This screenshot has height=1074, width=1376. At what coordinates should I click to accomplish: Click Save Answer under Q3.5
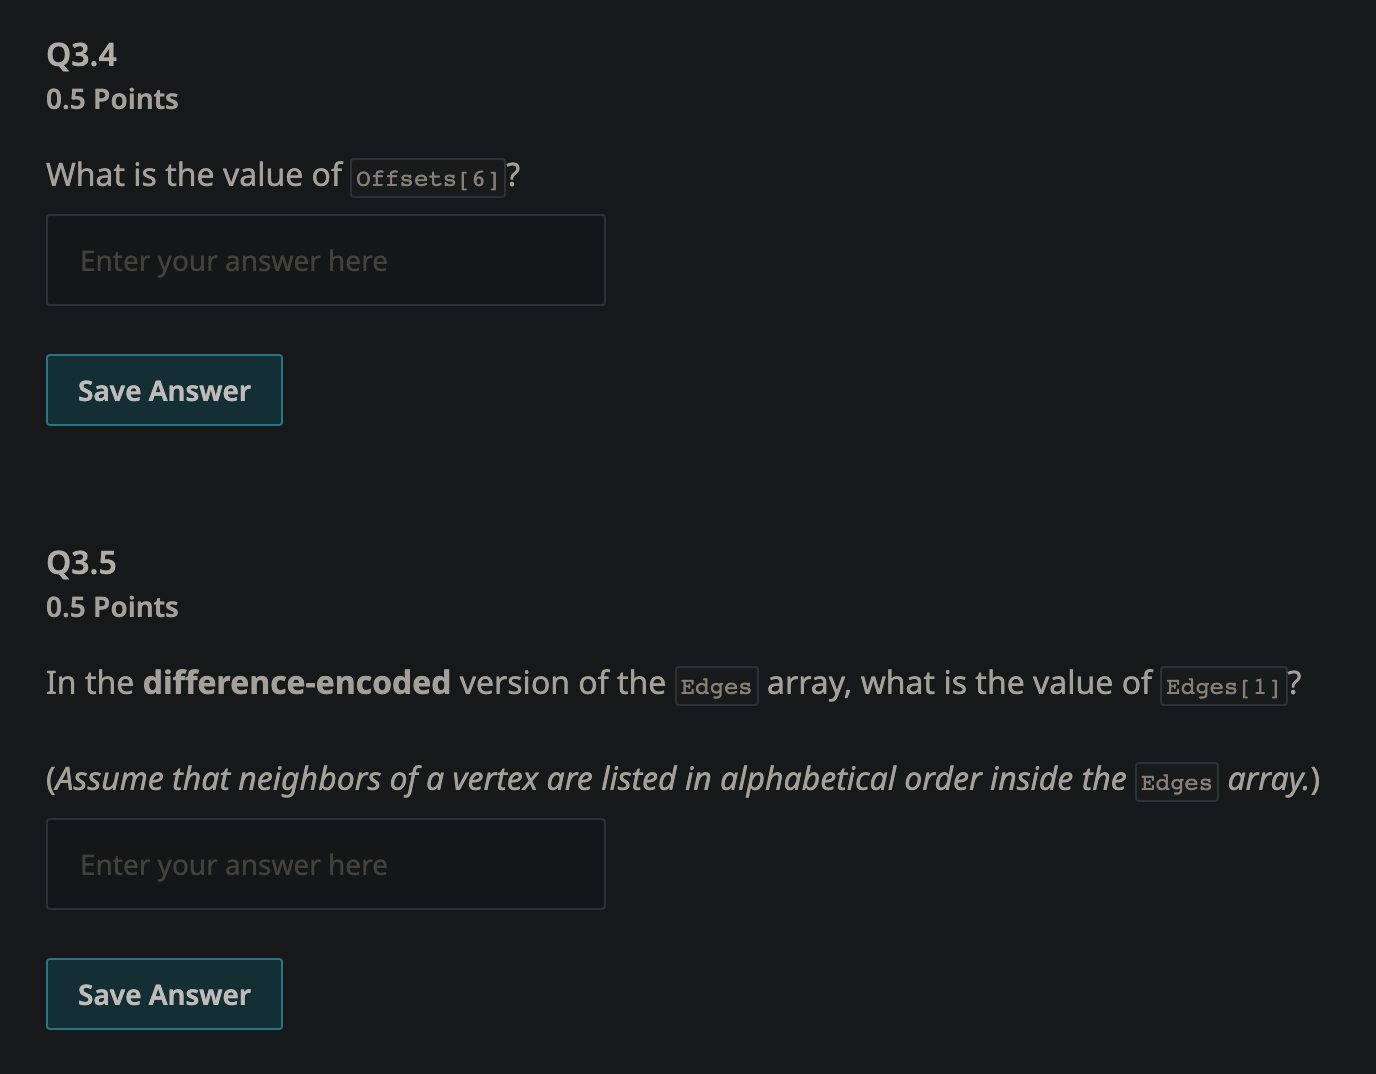pos(164,993)
